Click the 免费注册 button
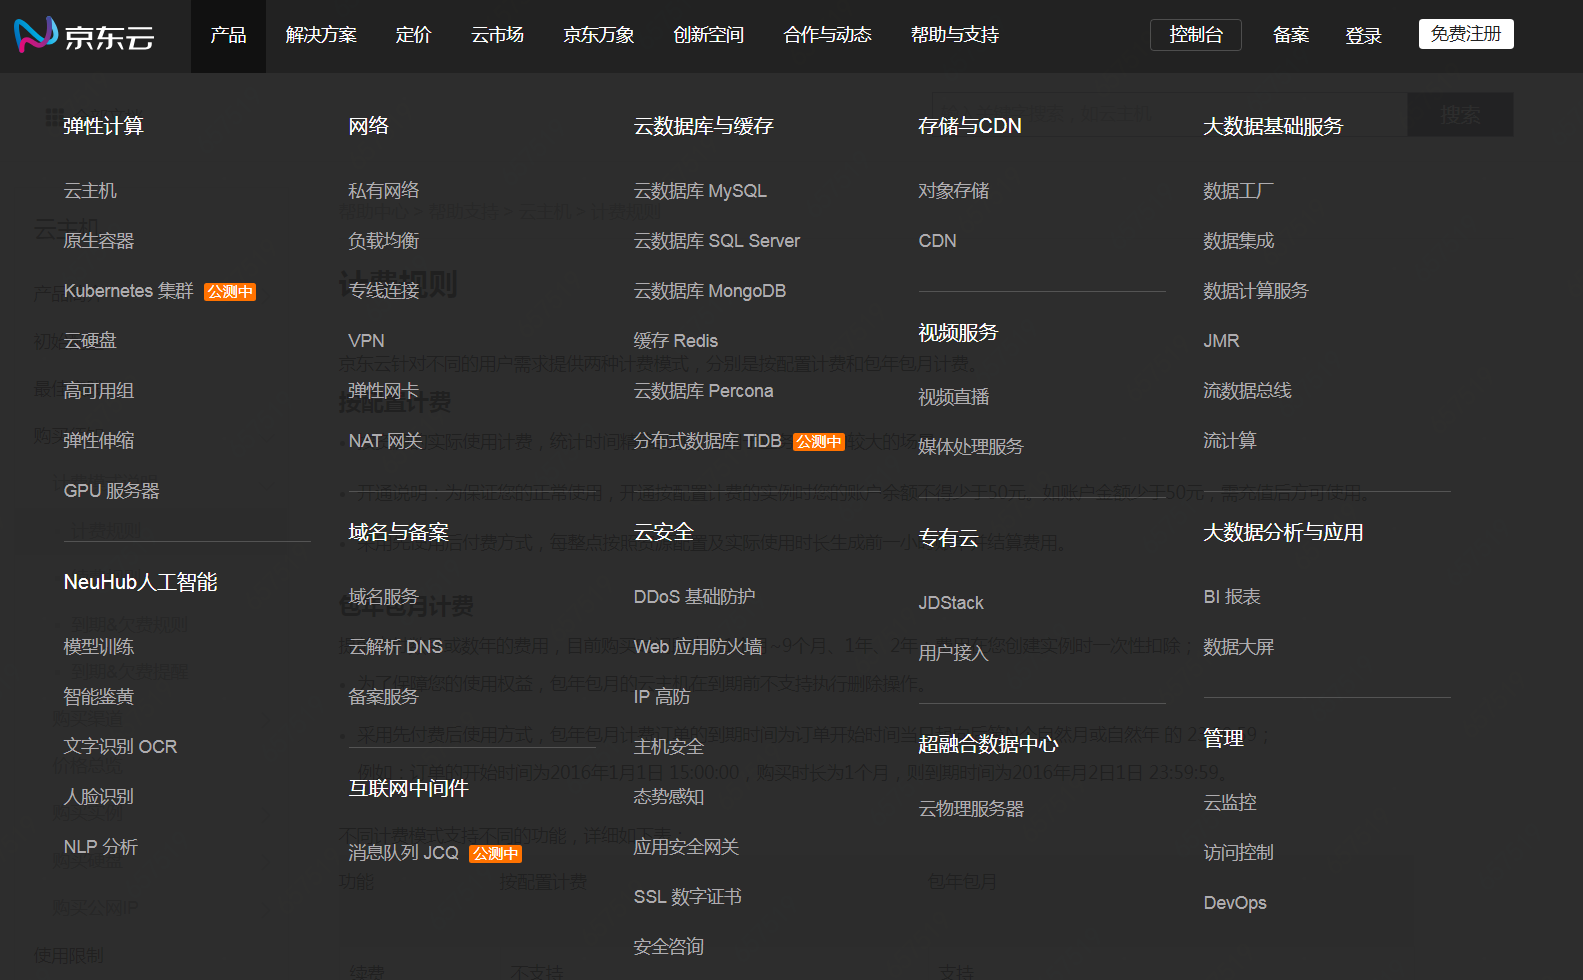This screenshot has width=1583, height=980. (1465, 34)
